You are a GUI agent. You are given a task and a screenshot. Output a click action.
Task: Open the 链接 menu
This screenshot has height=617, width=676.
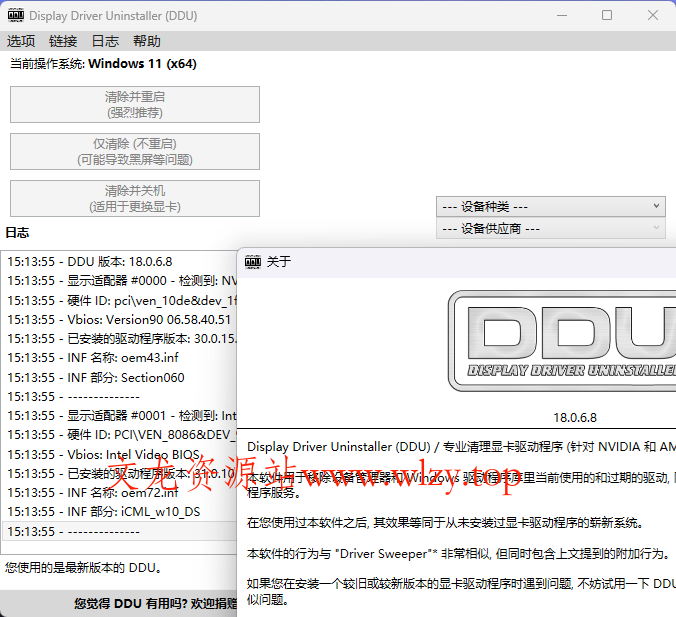63,41
